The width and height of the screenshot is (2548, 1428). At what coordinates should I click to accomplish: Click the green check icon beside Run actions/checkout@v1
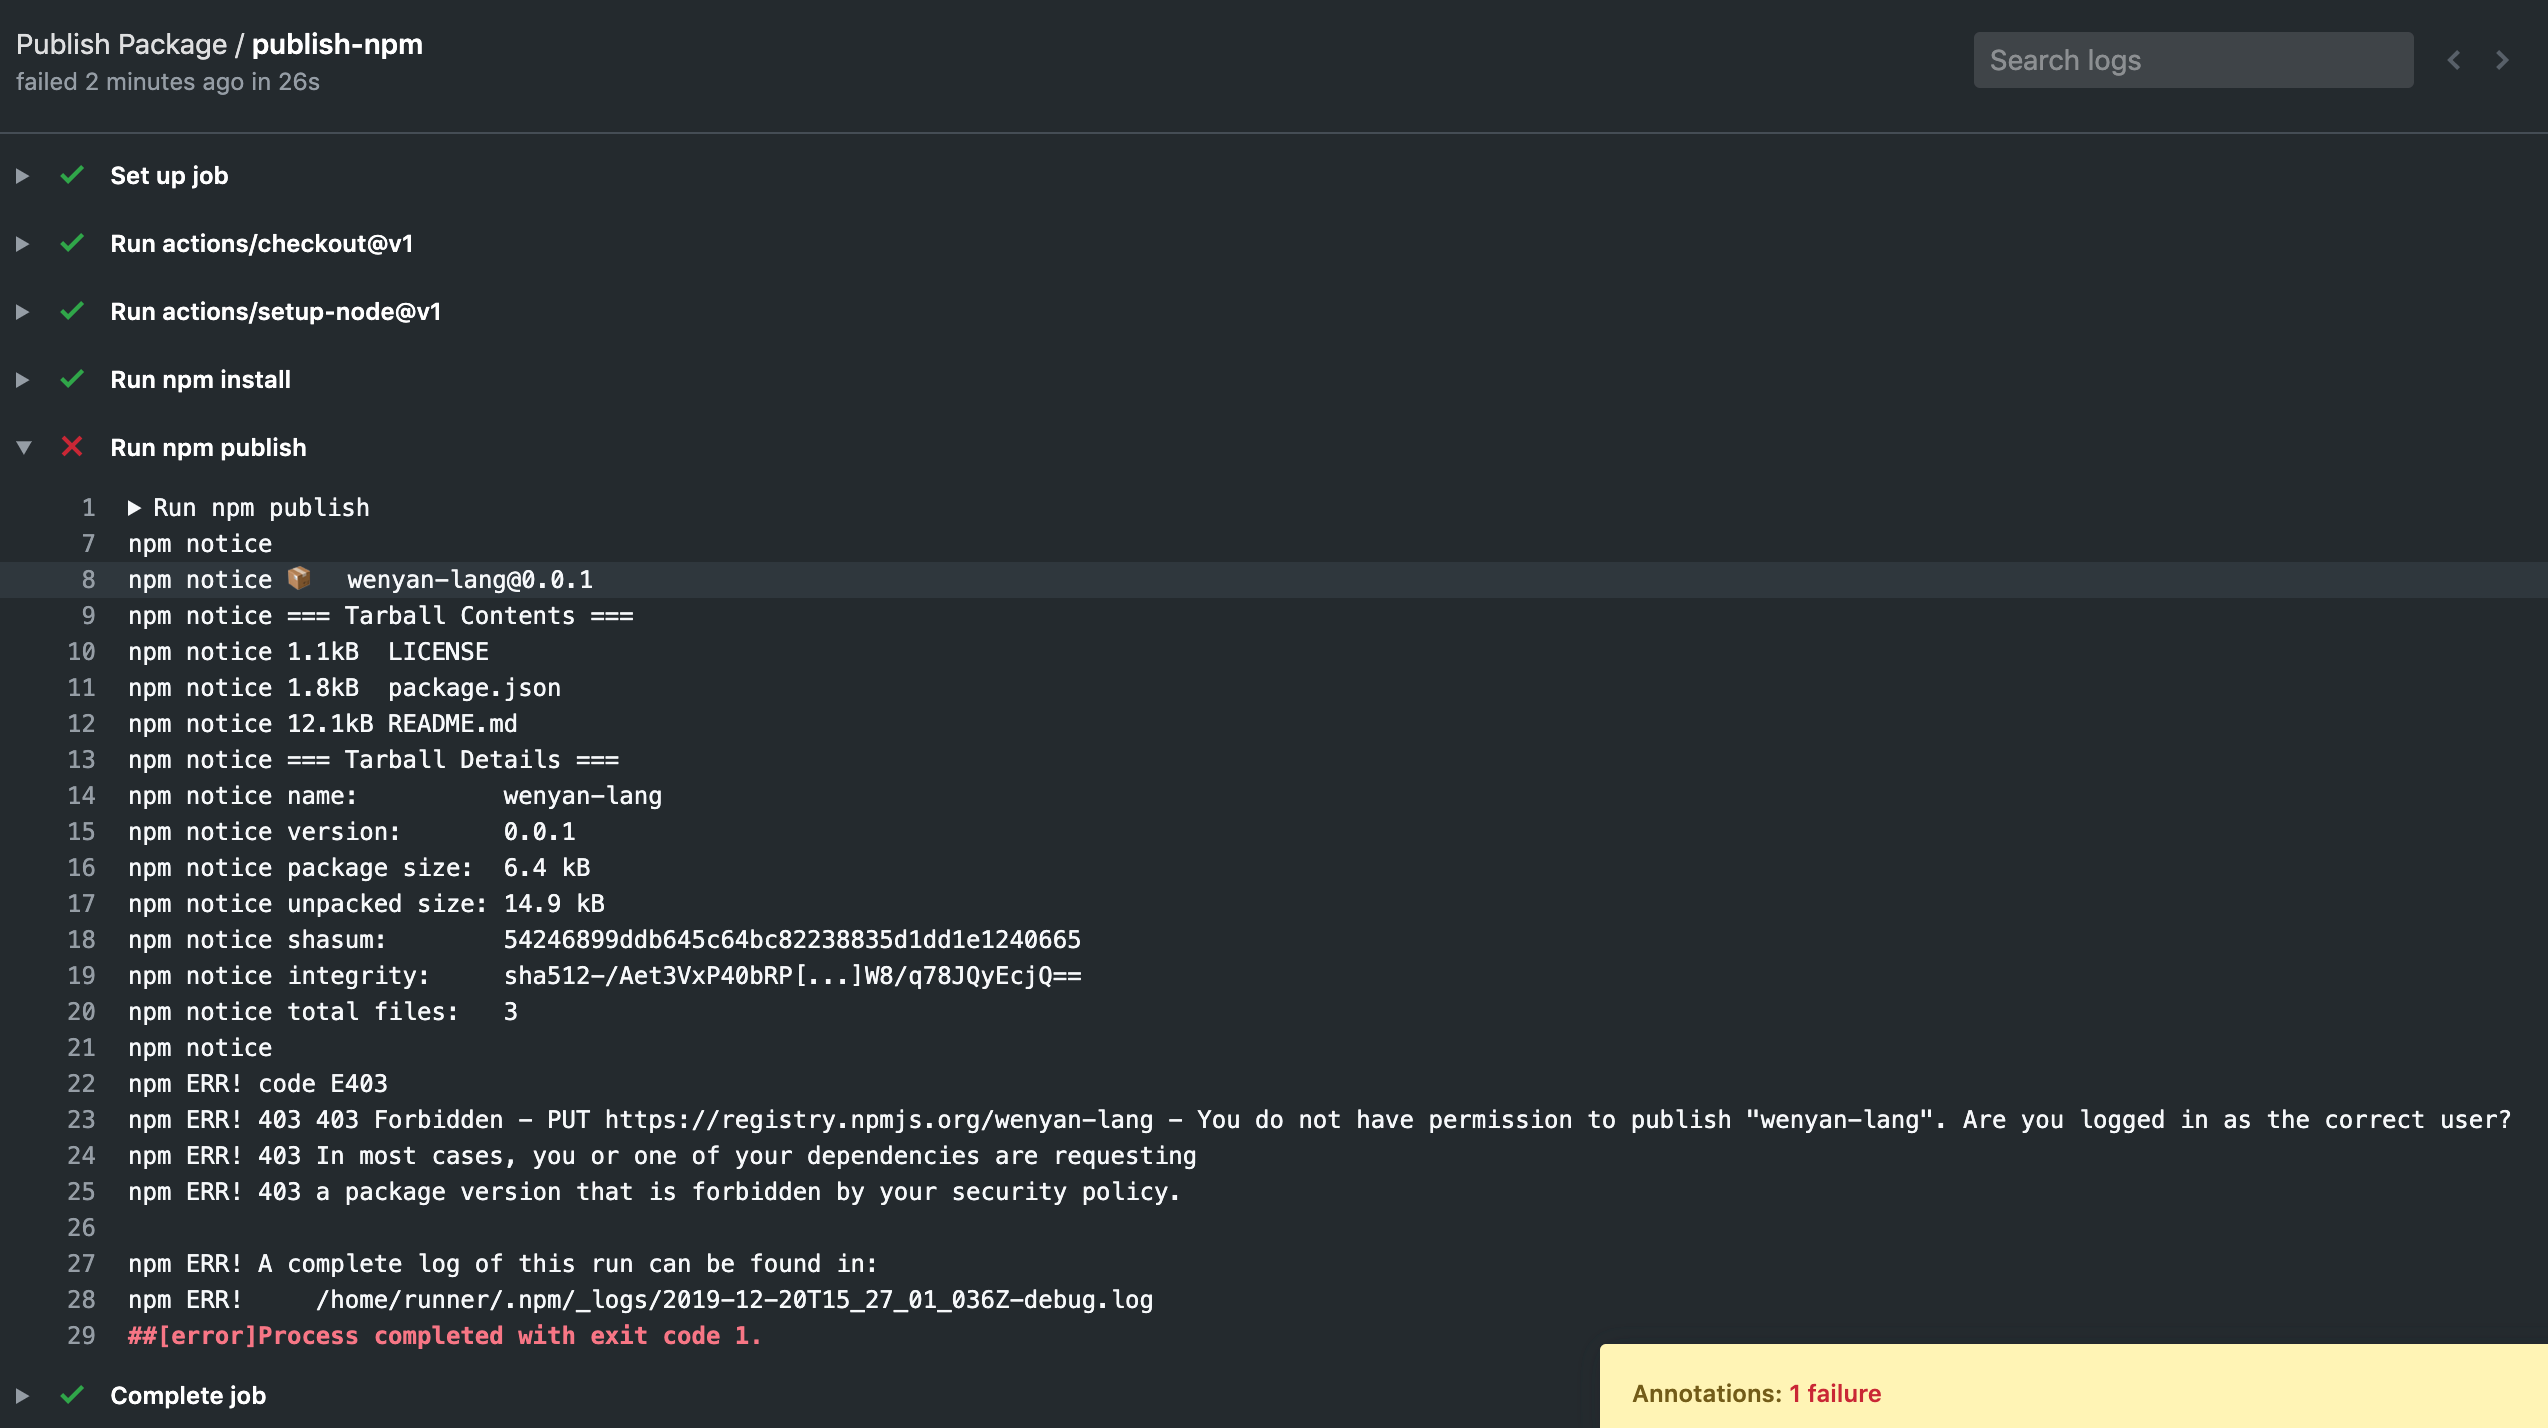[72, 243]
